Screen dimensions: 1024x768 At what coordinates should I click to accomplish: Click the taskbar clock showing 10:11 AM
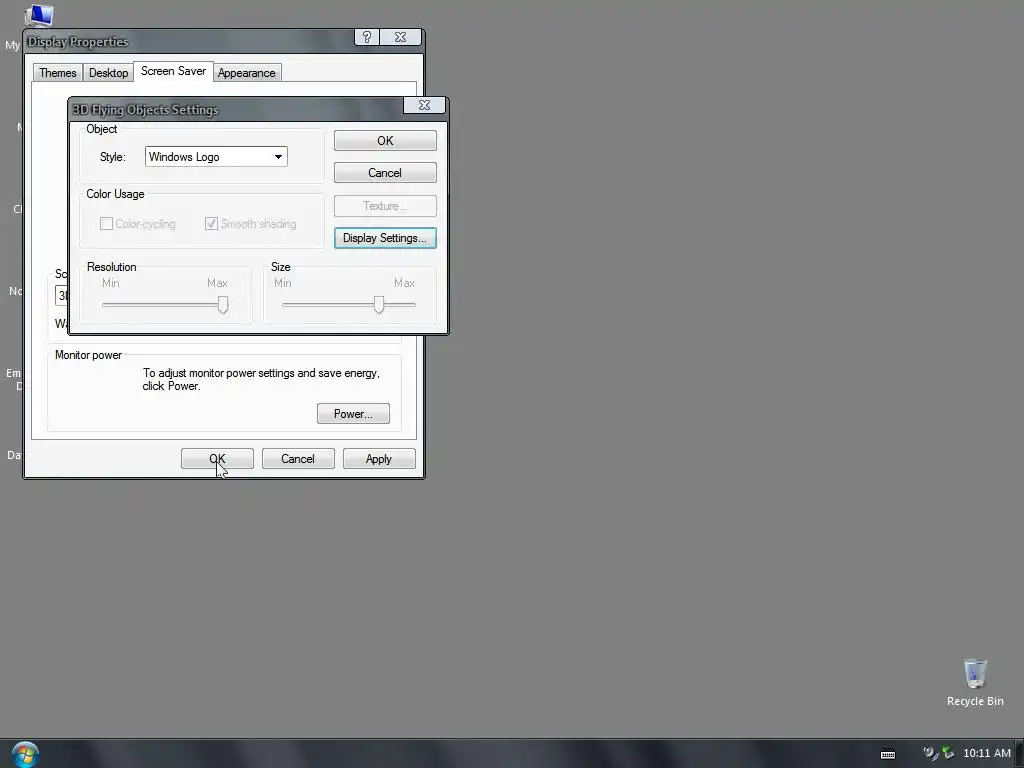tap(987, 754)
